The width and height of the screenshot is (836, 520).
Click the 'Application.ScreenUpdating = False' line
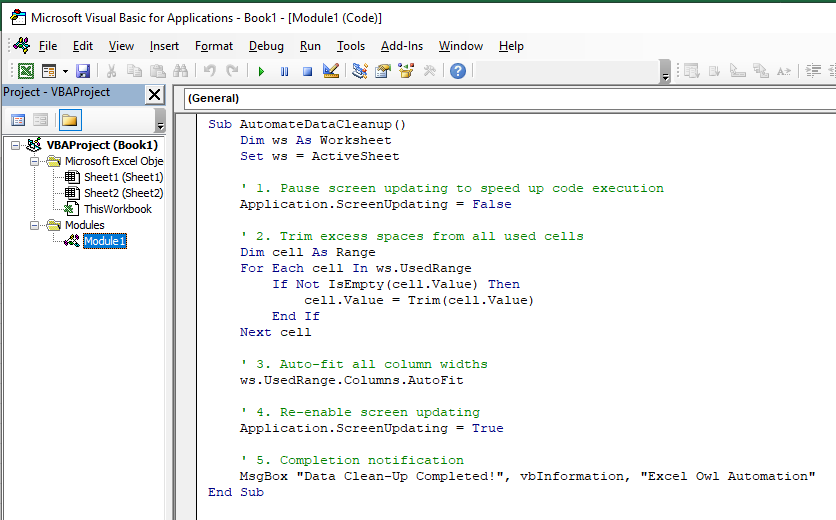[x=375, y=204]
